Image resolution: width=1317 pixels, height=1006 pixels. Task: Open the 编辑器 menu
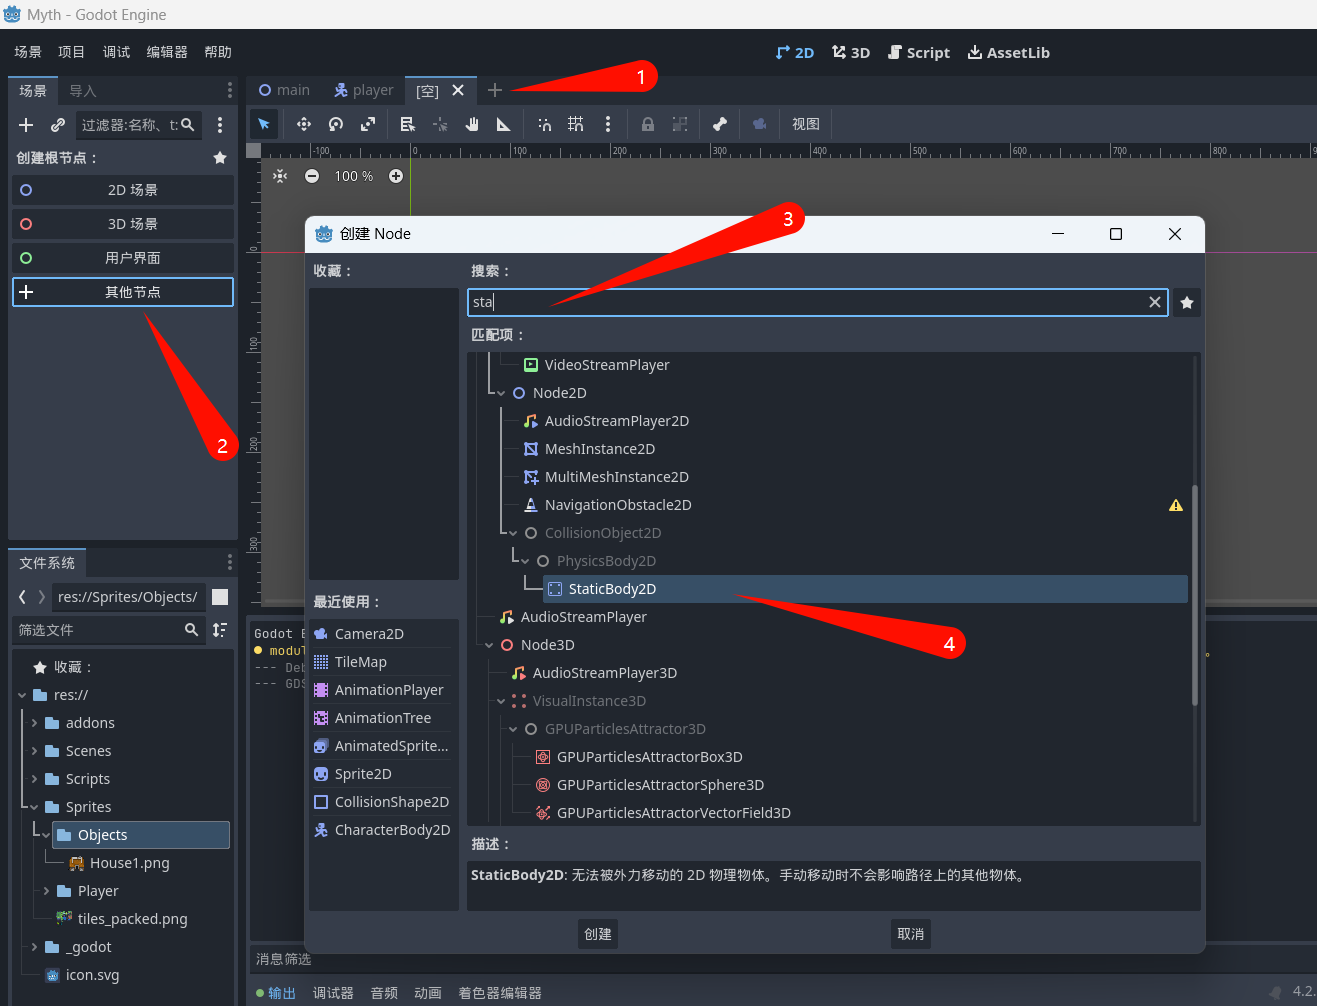click(x=167, y=52)
